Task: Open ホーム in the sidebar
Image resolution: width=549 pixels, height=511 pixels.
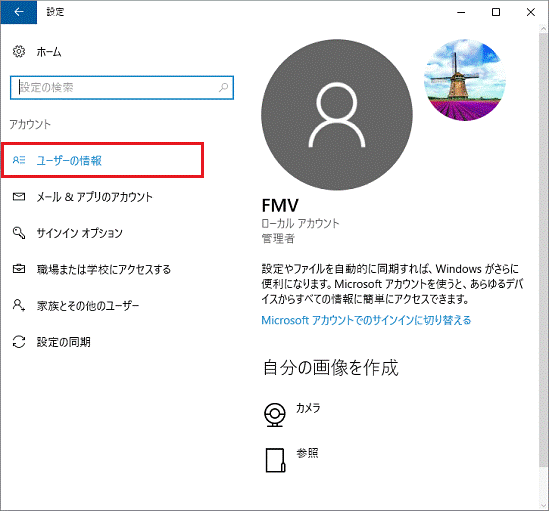Action: (x=49, y=52)
